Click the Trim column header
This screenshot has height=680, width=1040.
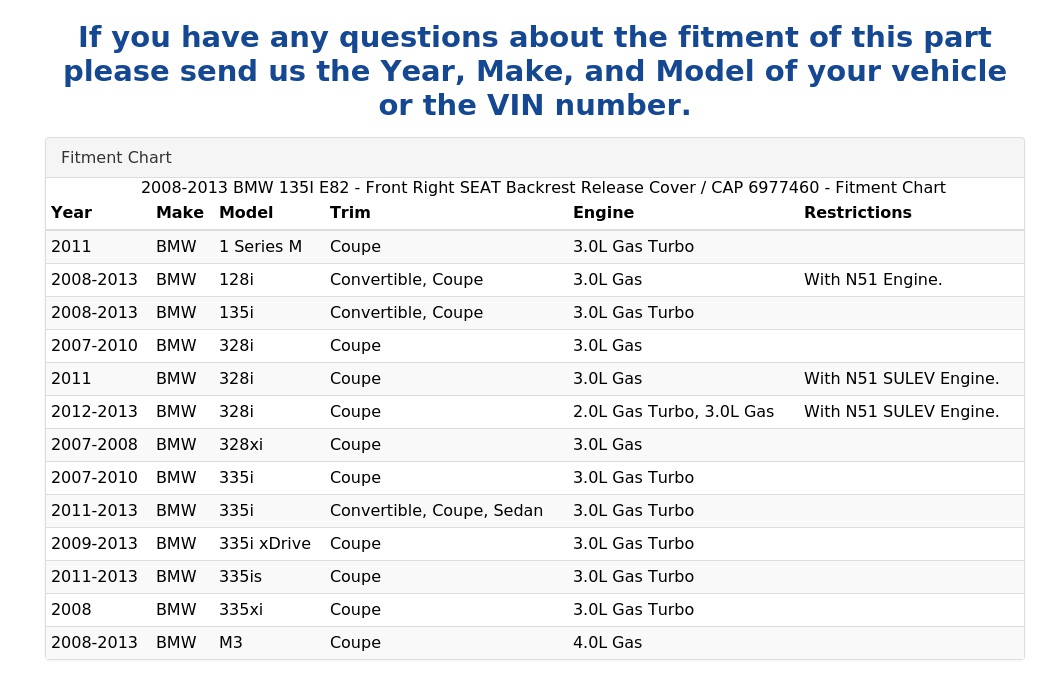click(x=350, y=212)
